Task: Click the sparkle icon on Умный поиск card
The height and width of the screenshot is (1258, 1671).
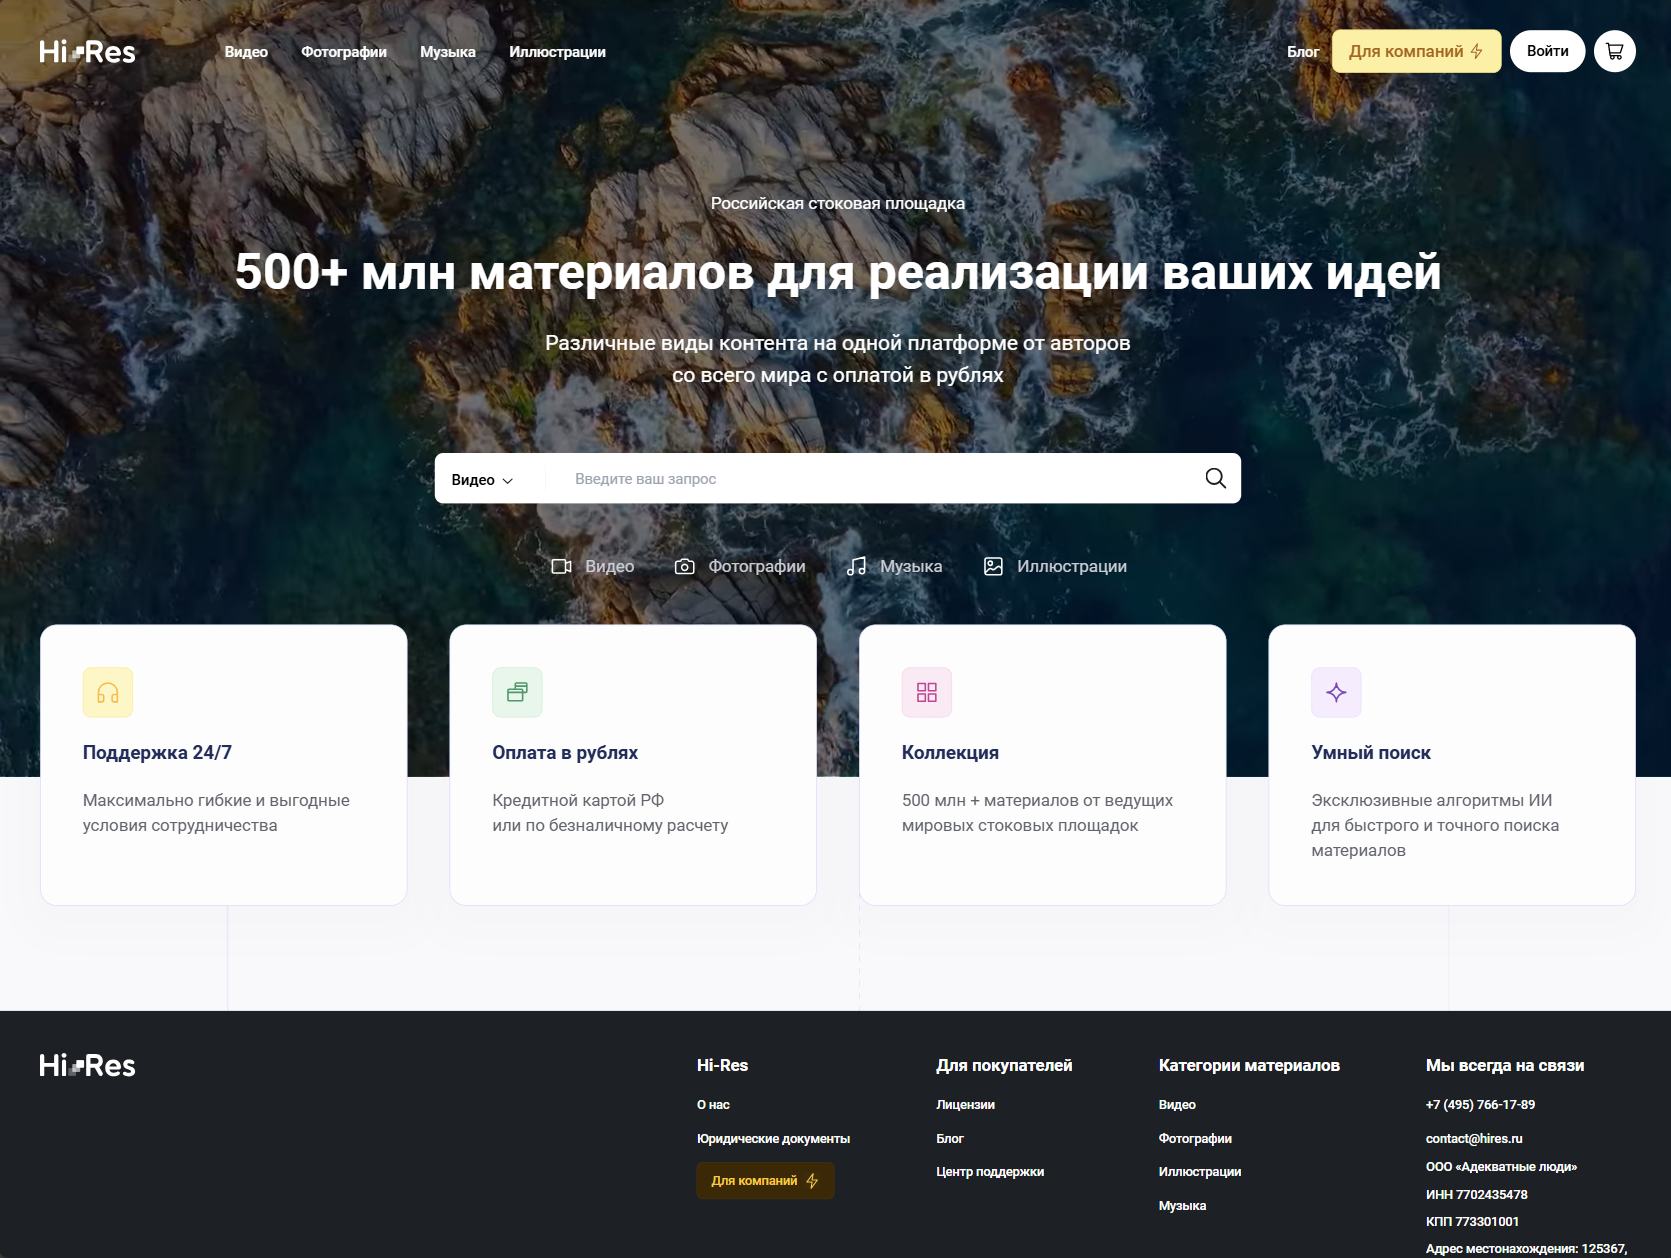Action: pyautogui.click(x=1336, y=692)
